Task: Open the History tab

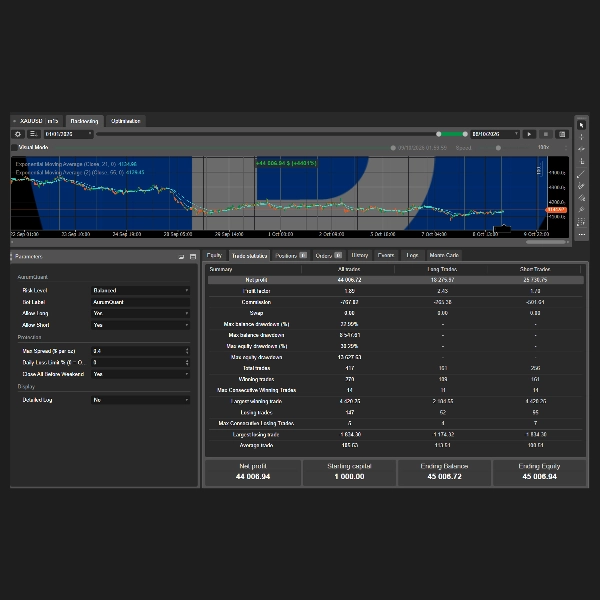Action: tap(360, 255)
